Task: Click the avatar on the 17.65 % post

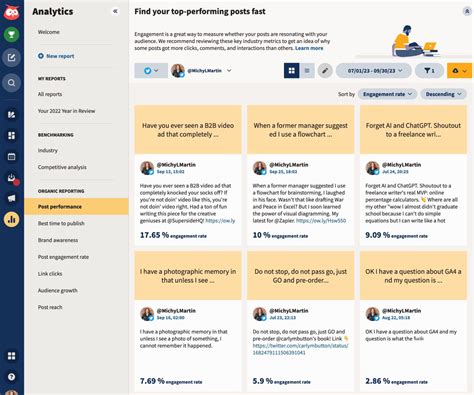Action: pyautogui.click(x=147, y=168)
